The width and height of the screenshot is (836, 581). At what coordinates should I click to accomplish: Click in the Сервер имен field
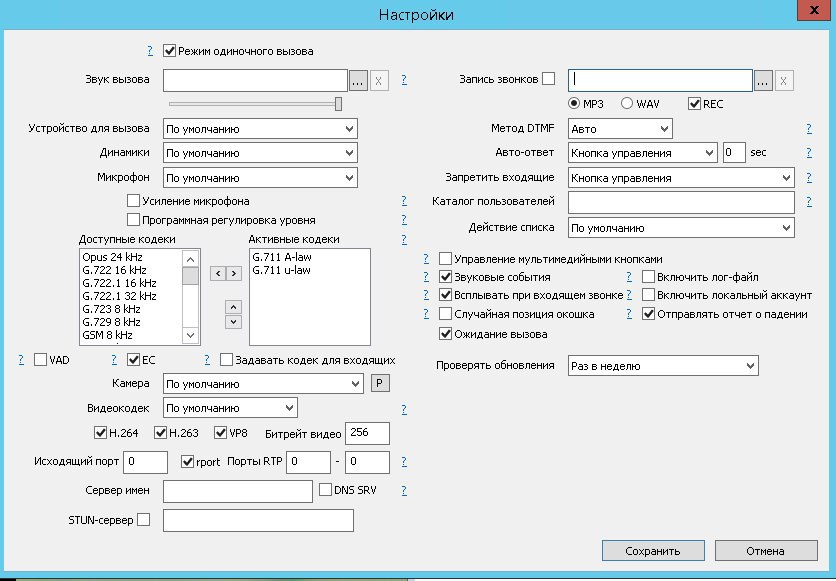[238, 491]
